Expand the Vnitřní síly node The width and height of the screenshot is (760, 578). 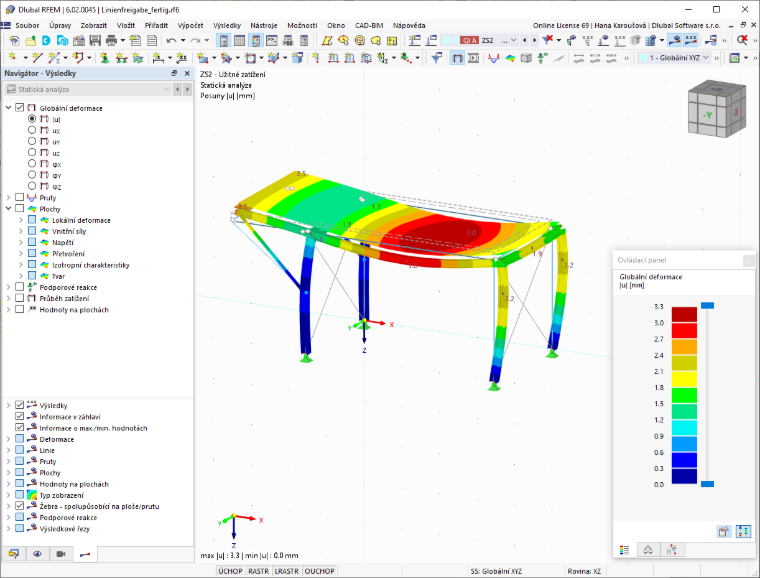(x=21, y=231)
